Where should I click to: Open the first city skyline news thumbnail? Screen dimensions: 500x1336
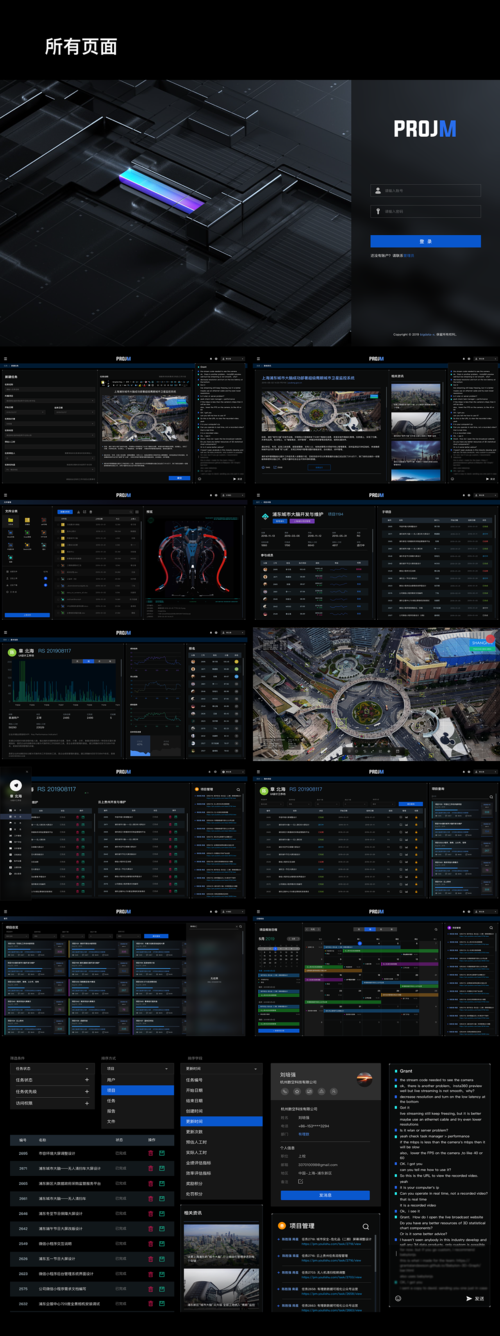point(221,1240)
